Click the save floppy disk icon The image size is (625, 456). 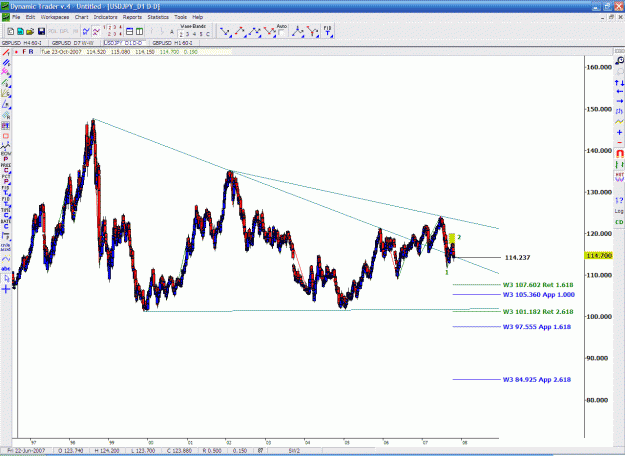[x=41, y=31]
